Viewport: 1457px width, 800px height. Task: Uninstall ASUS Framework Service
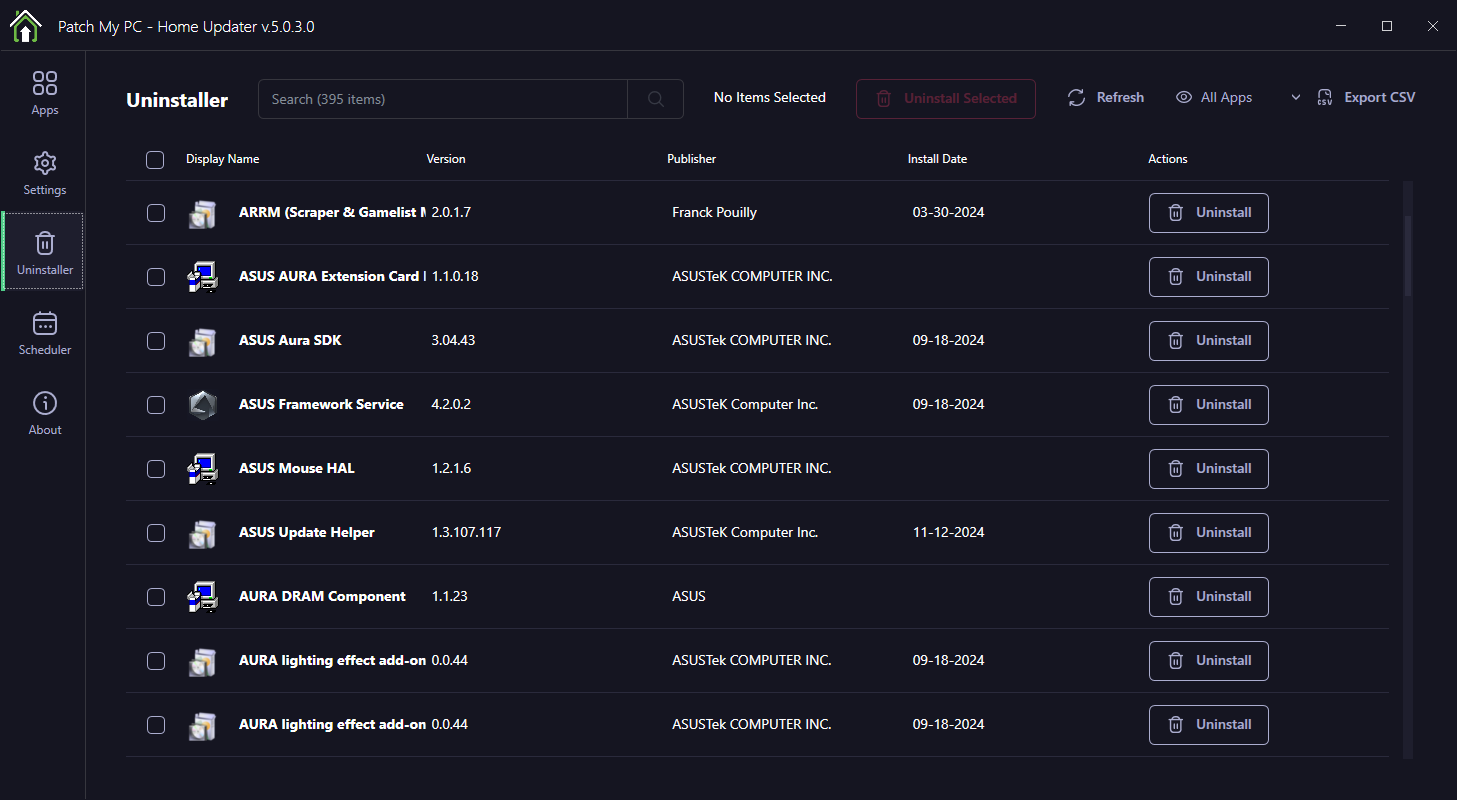tap(1209, 405)
